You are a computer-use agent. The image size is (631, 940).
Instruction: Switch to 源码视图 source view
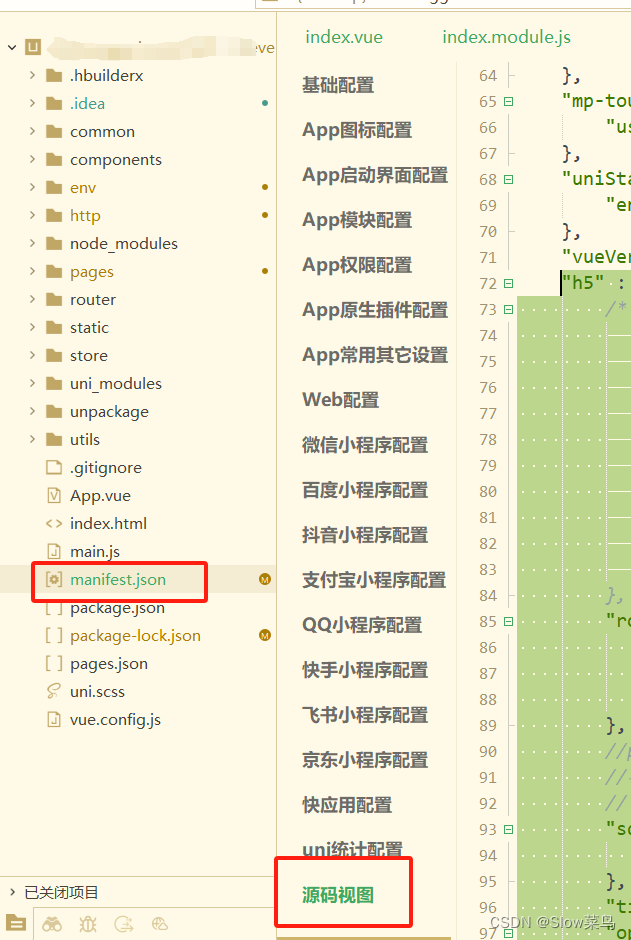338,895
